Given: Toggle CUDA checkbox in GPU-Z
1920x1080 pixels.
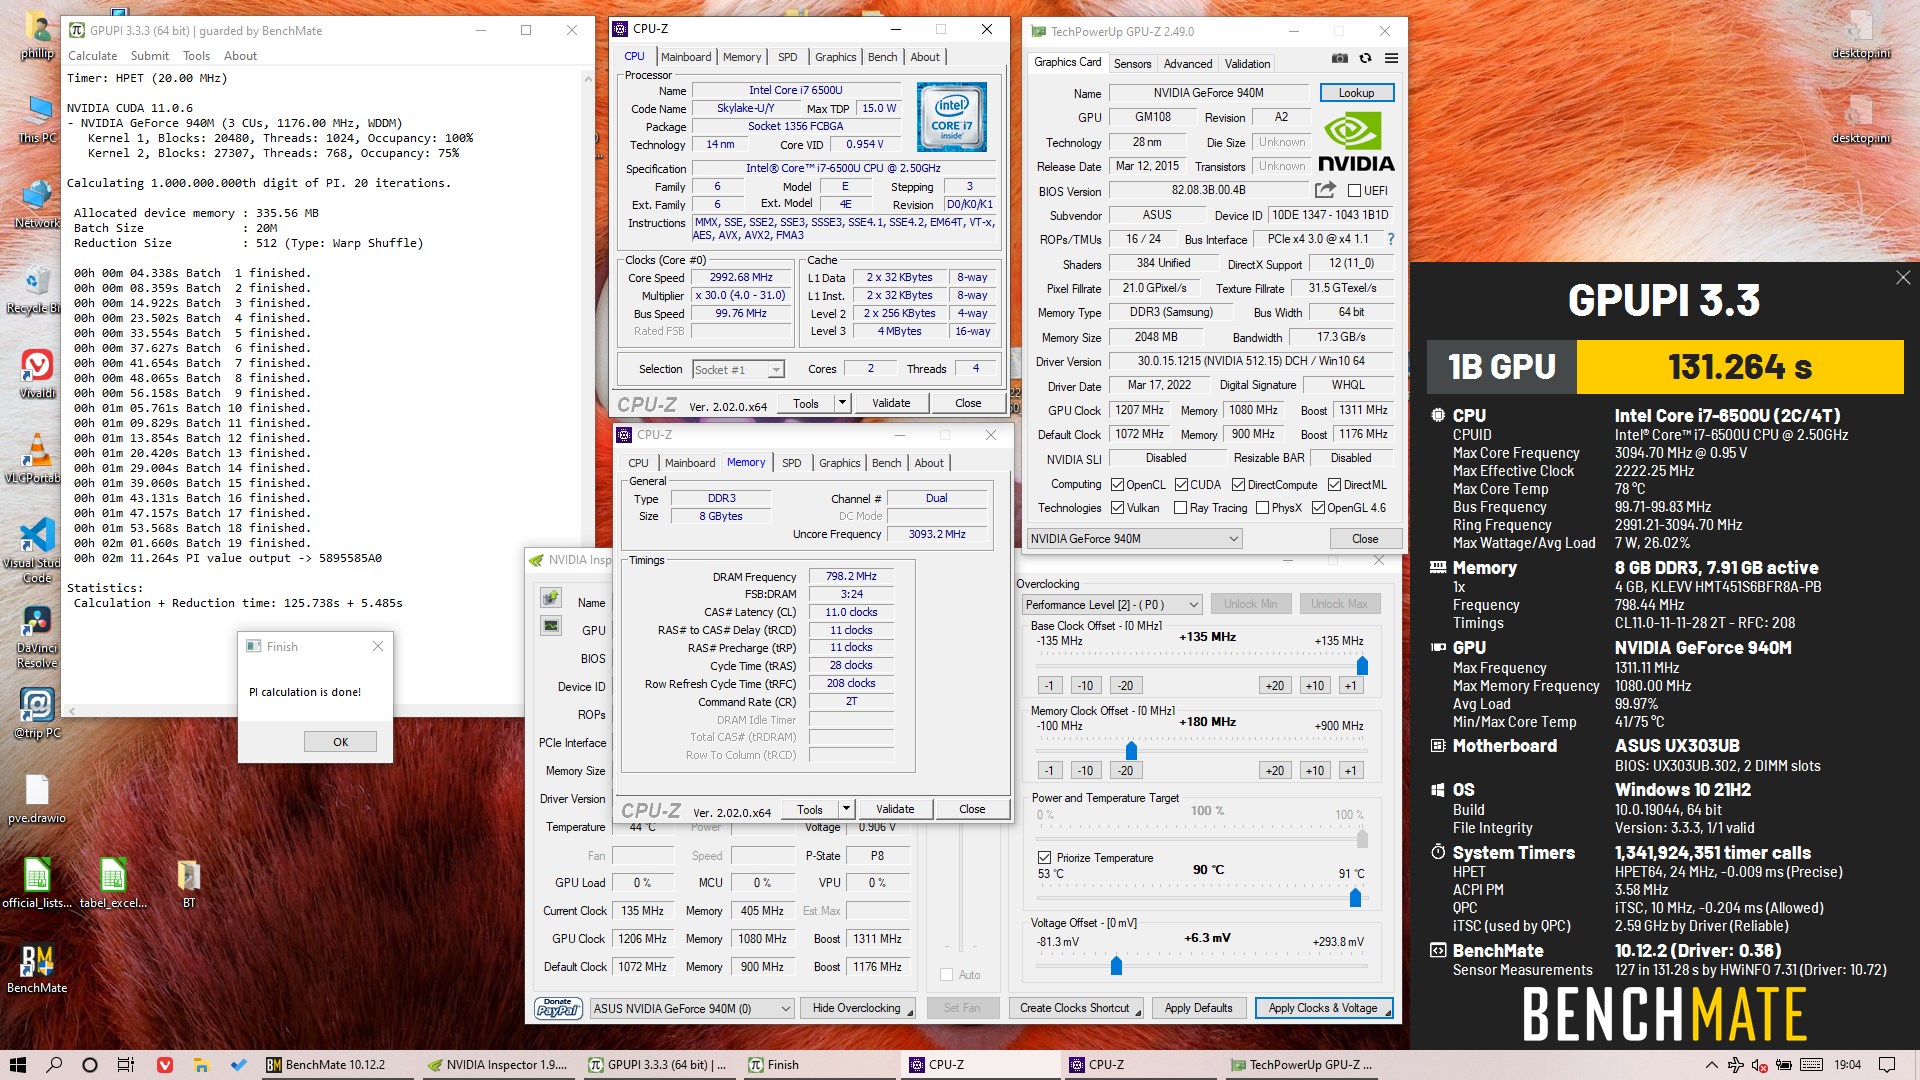Looking at the screenshot, I should click(1181, 485).
